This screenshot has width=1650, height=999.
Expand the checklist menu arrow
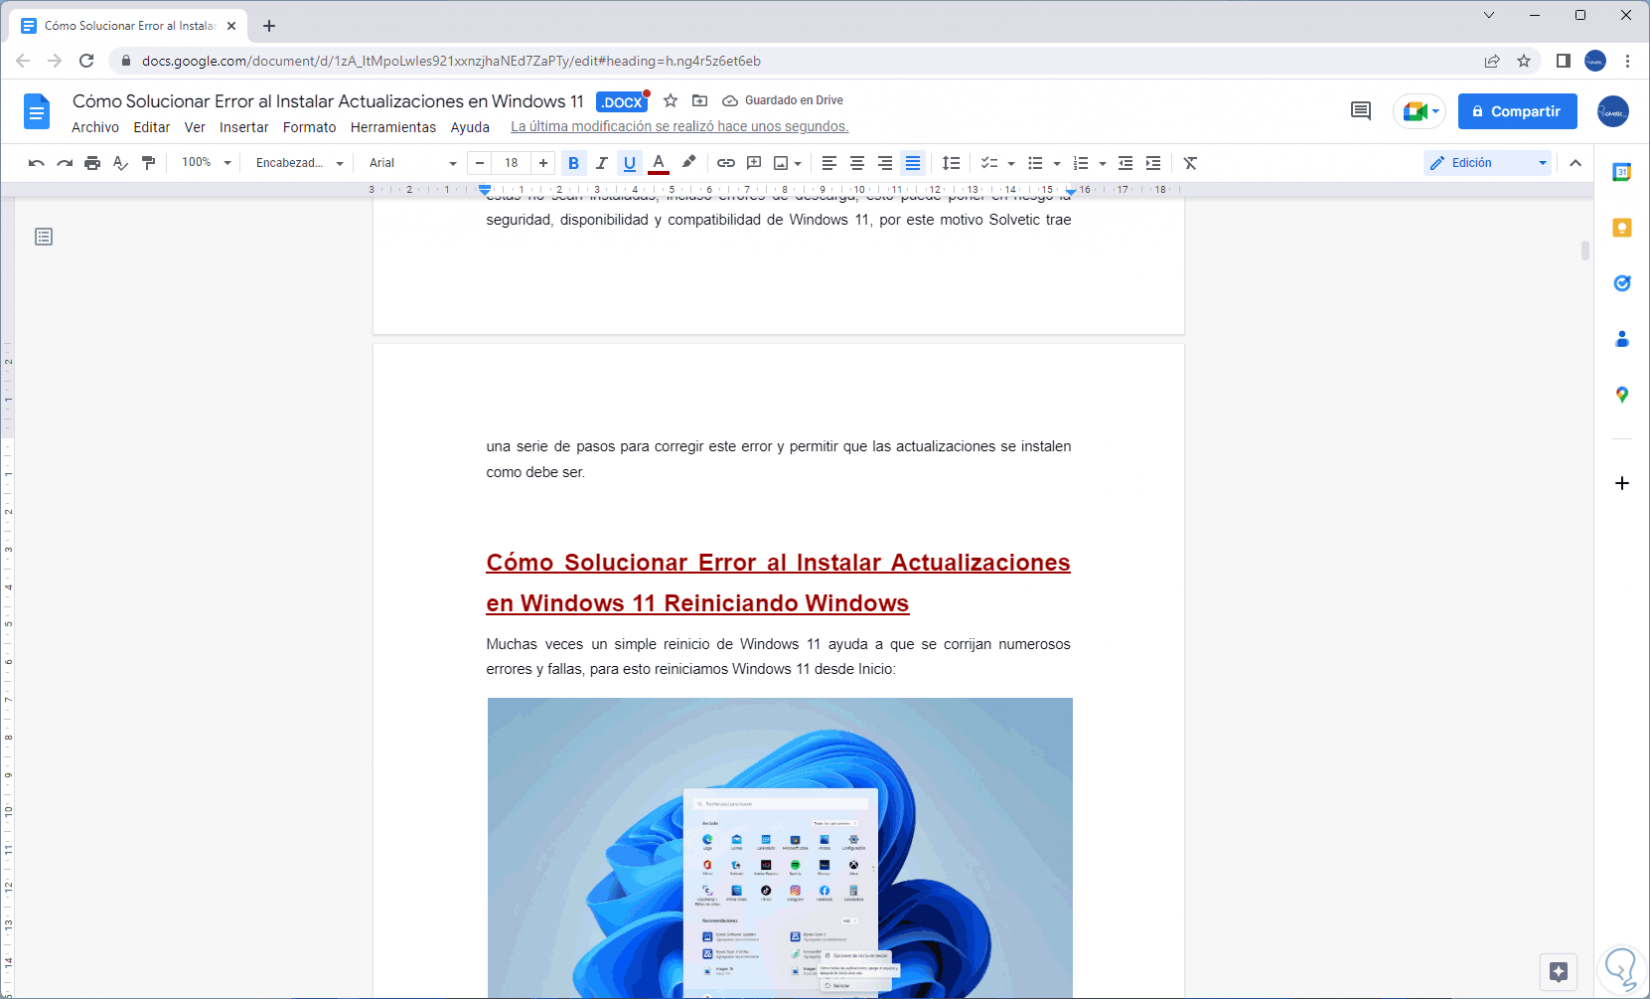point(1011,164)
